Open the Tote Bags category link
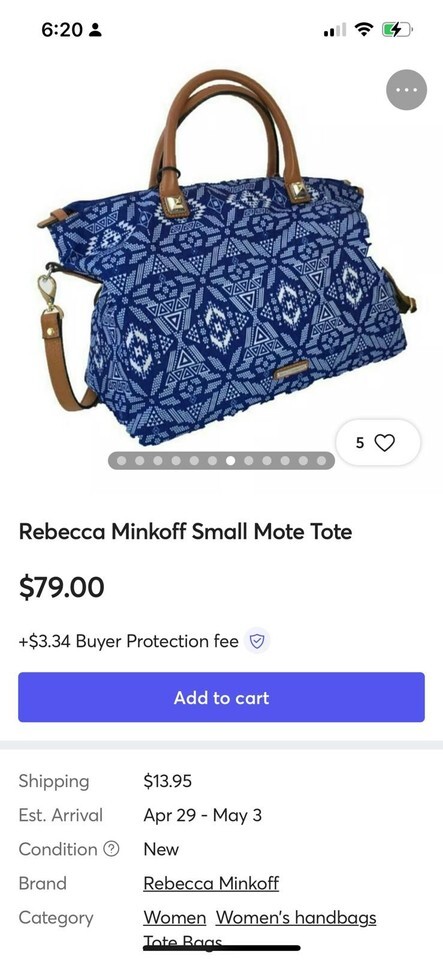Viewport: 443px width, 960px height. (x=182, y=942)
